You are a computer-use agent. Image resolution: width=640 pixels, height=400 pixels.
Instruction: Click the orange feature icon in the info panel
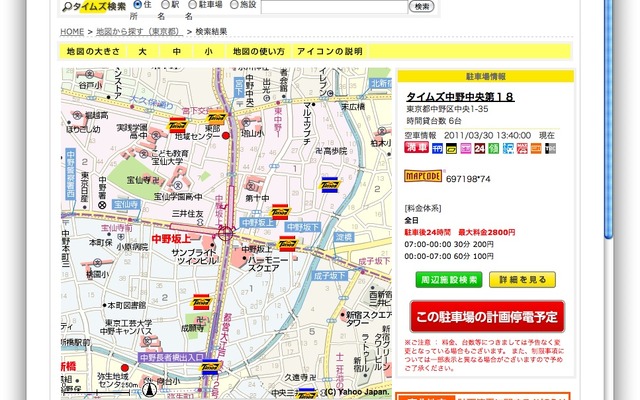click(536, 148)
